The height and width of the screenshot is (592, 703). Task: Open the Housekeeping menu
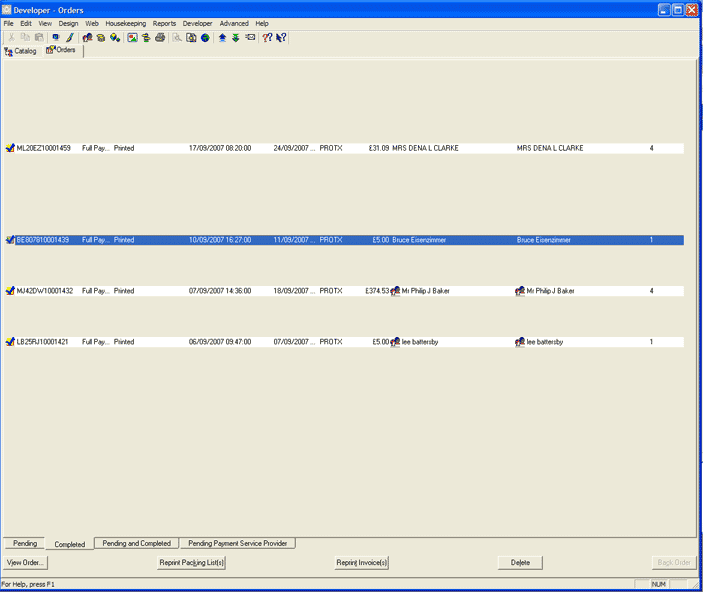click(126, 23)
